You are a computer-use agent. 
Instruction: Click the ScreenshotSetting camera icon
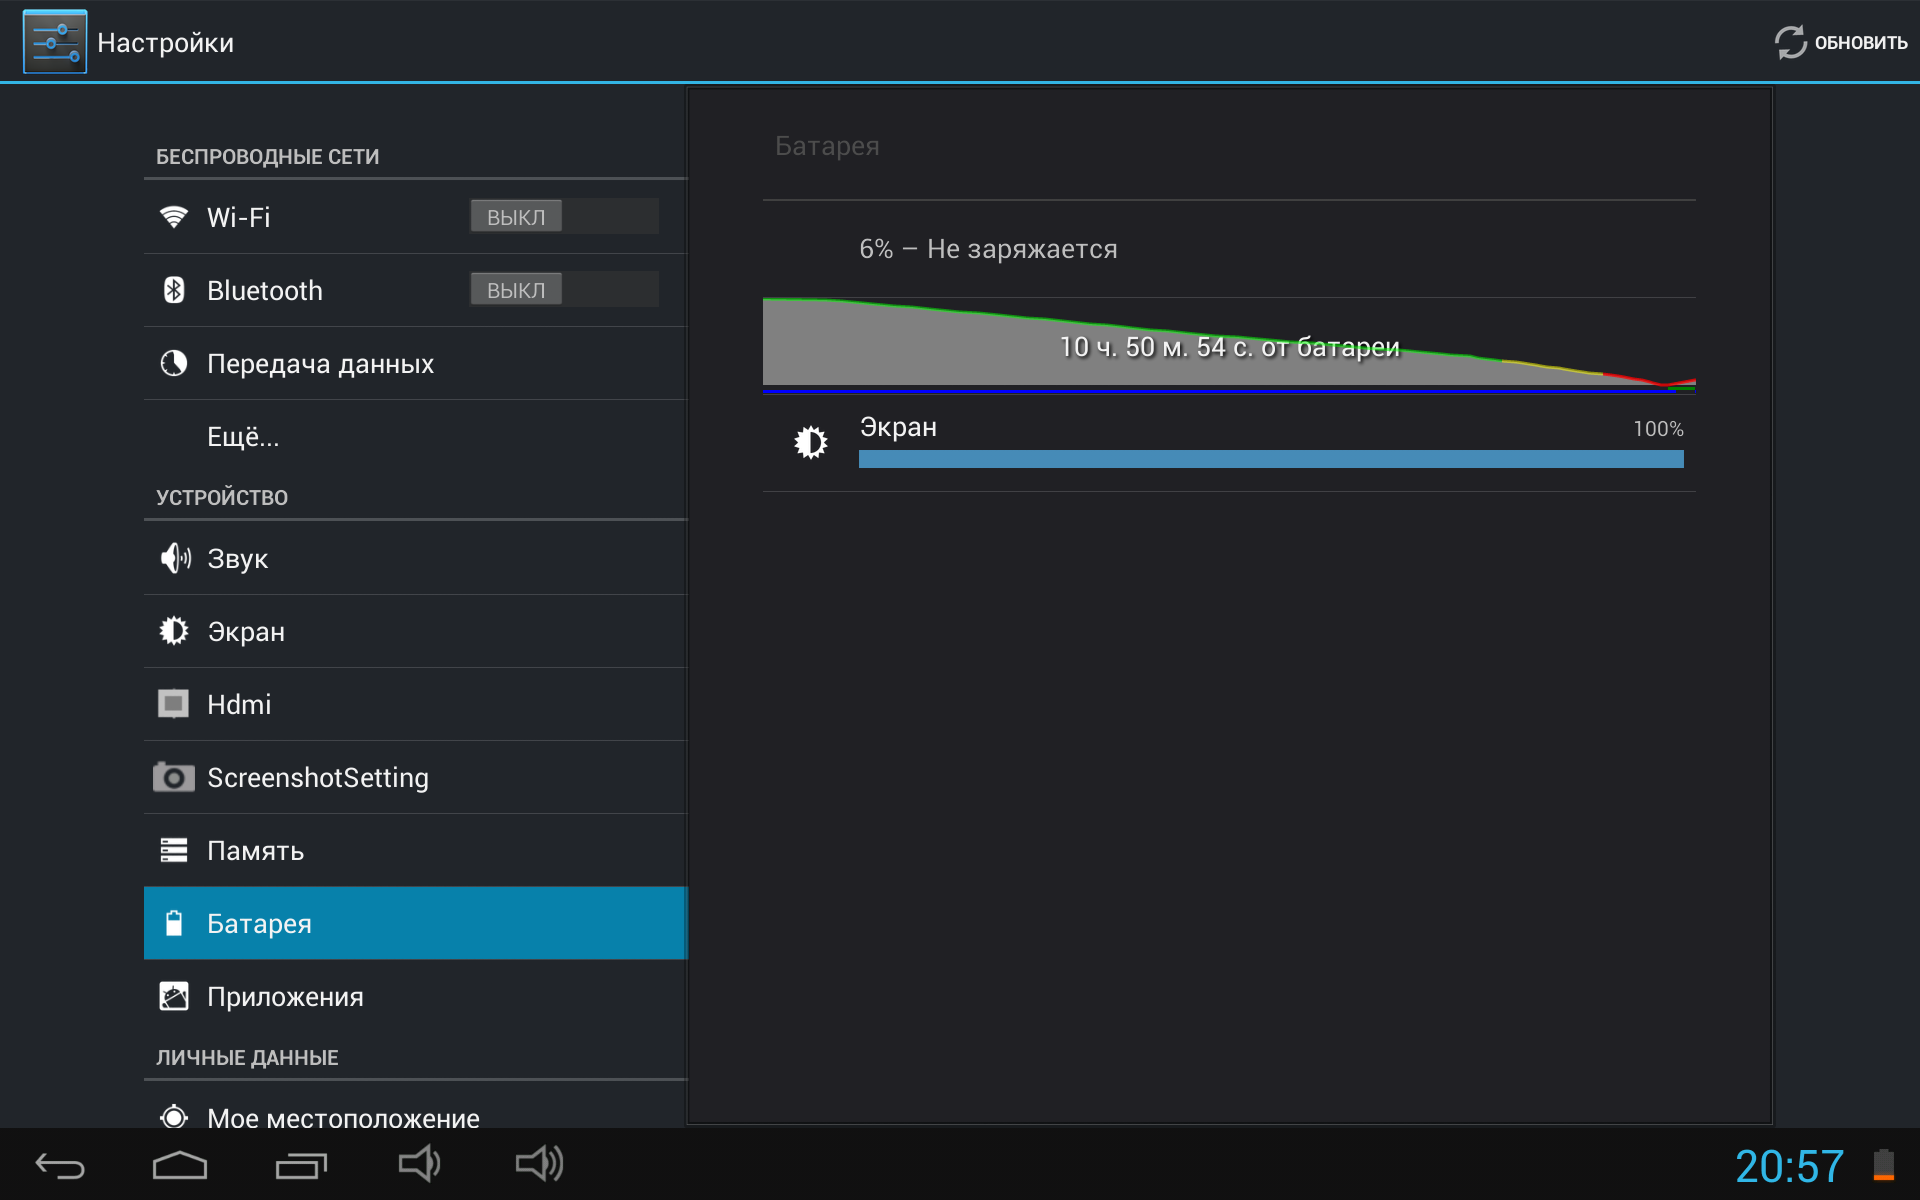click(174, 777)
